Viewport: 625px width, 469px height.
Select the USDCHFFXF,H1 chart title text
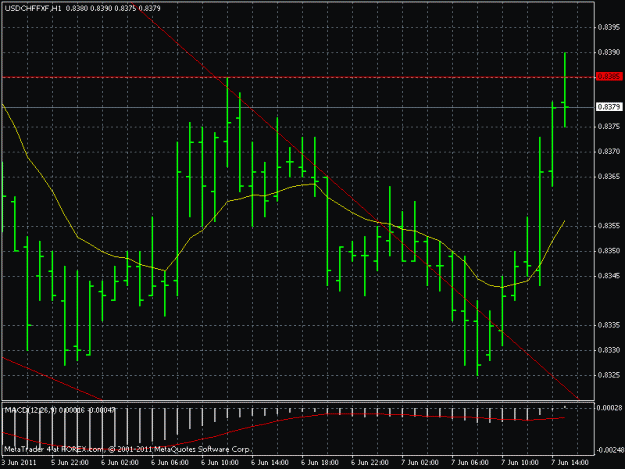point(33,8)
